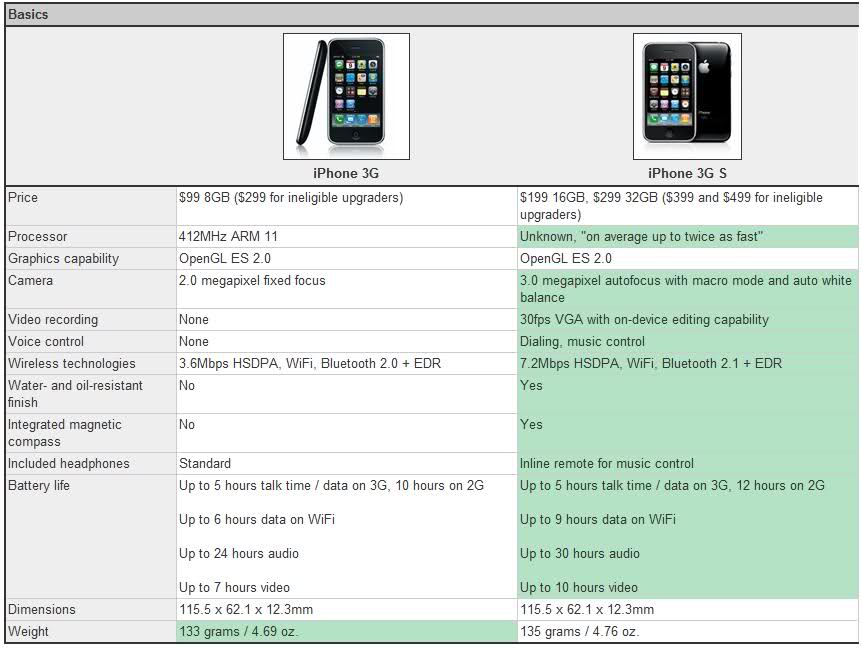The width and height of the screenshot is (862, 648).
Task: Click the iPhone 3G S product image
Action: pos(687,96)
